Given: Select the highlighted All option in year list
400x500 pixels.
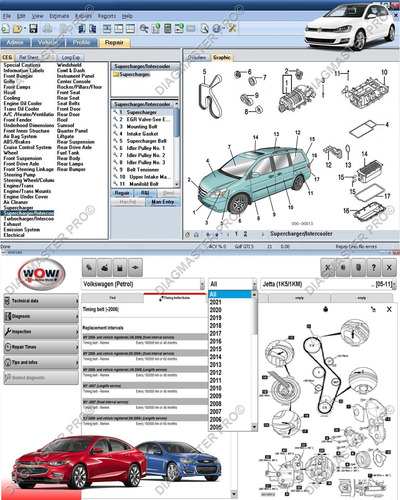Looking at the screenshot, I should click(x=230, y=294).
